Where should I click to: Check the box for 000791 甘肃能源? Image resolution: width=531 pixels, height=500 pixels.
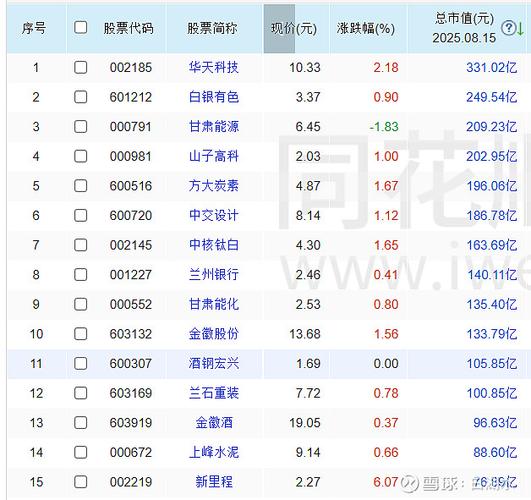tap(81, 127)
